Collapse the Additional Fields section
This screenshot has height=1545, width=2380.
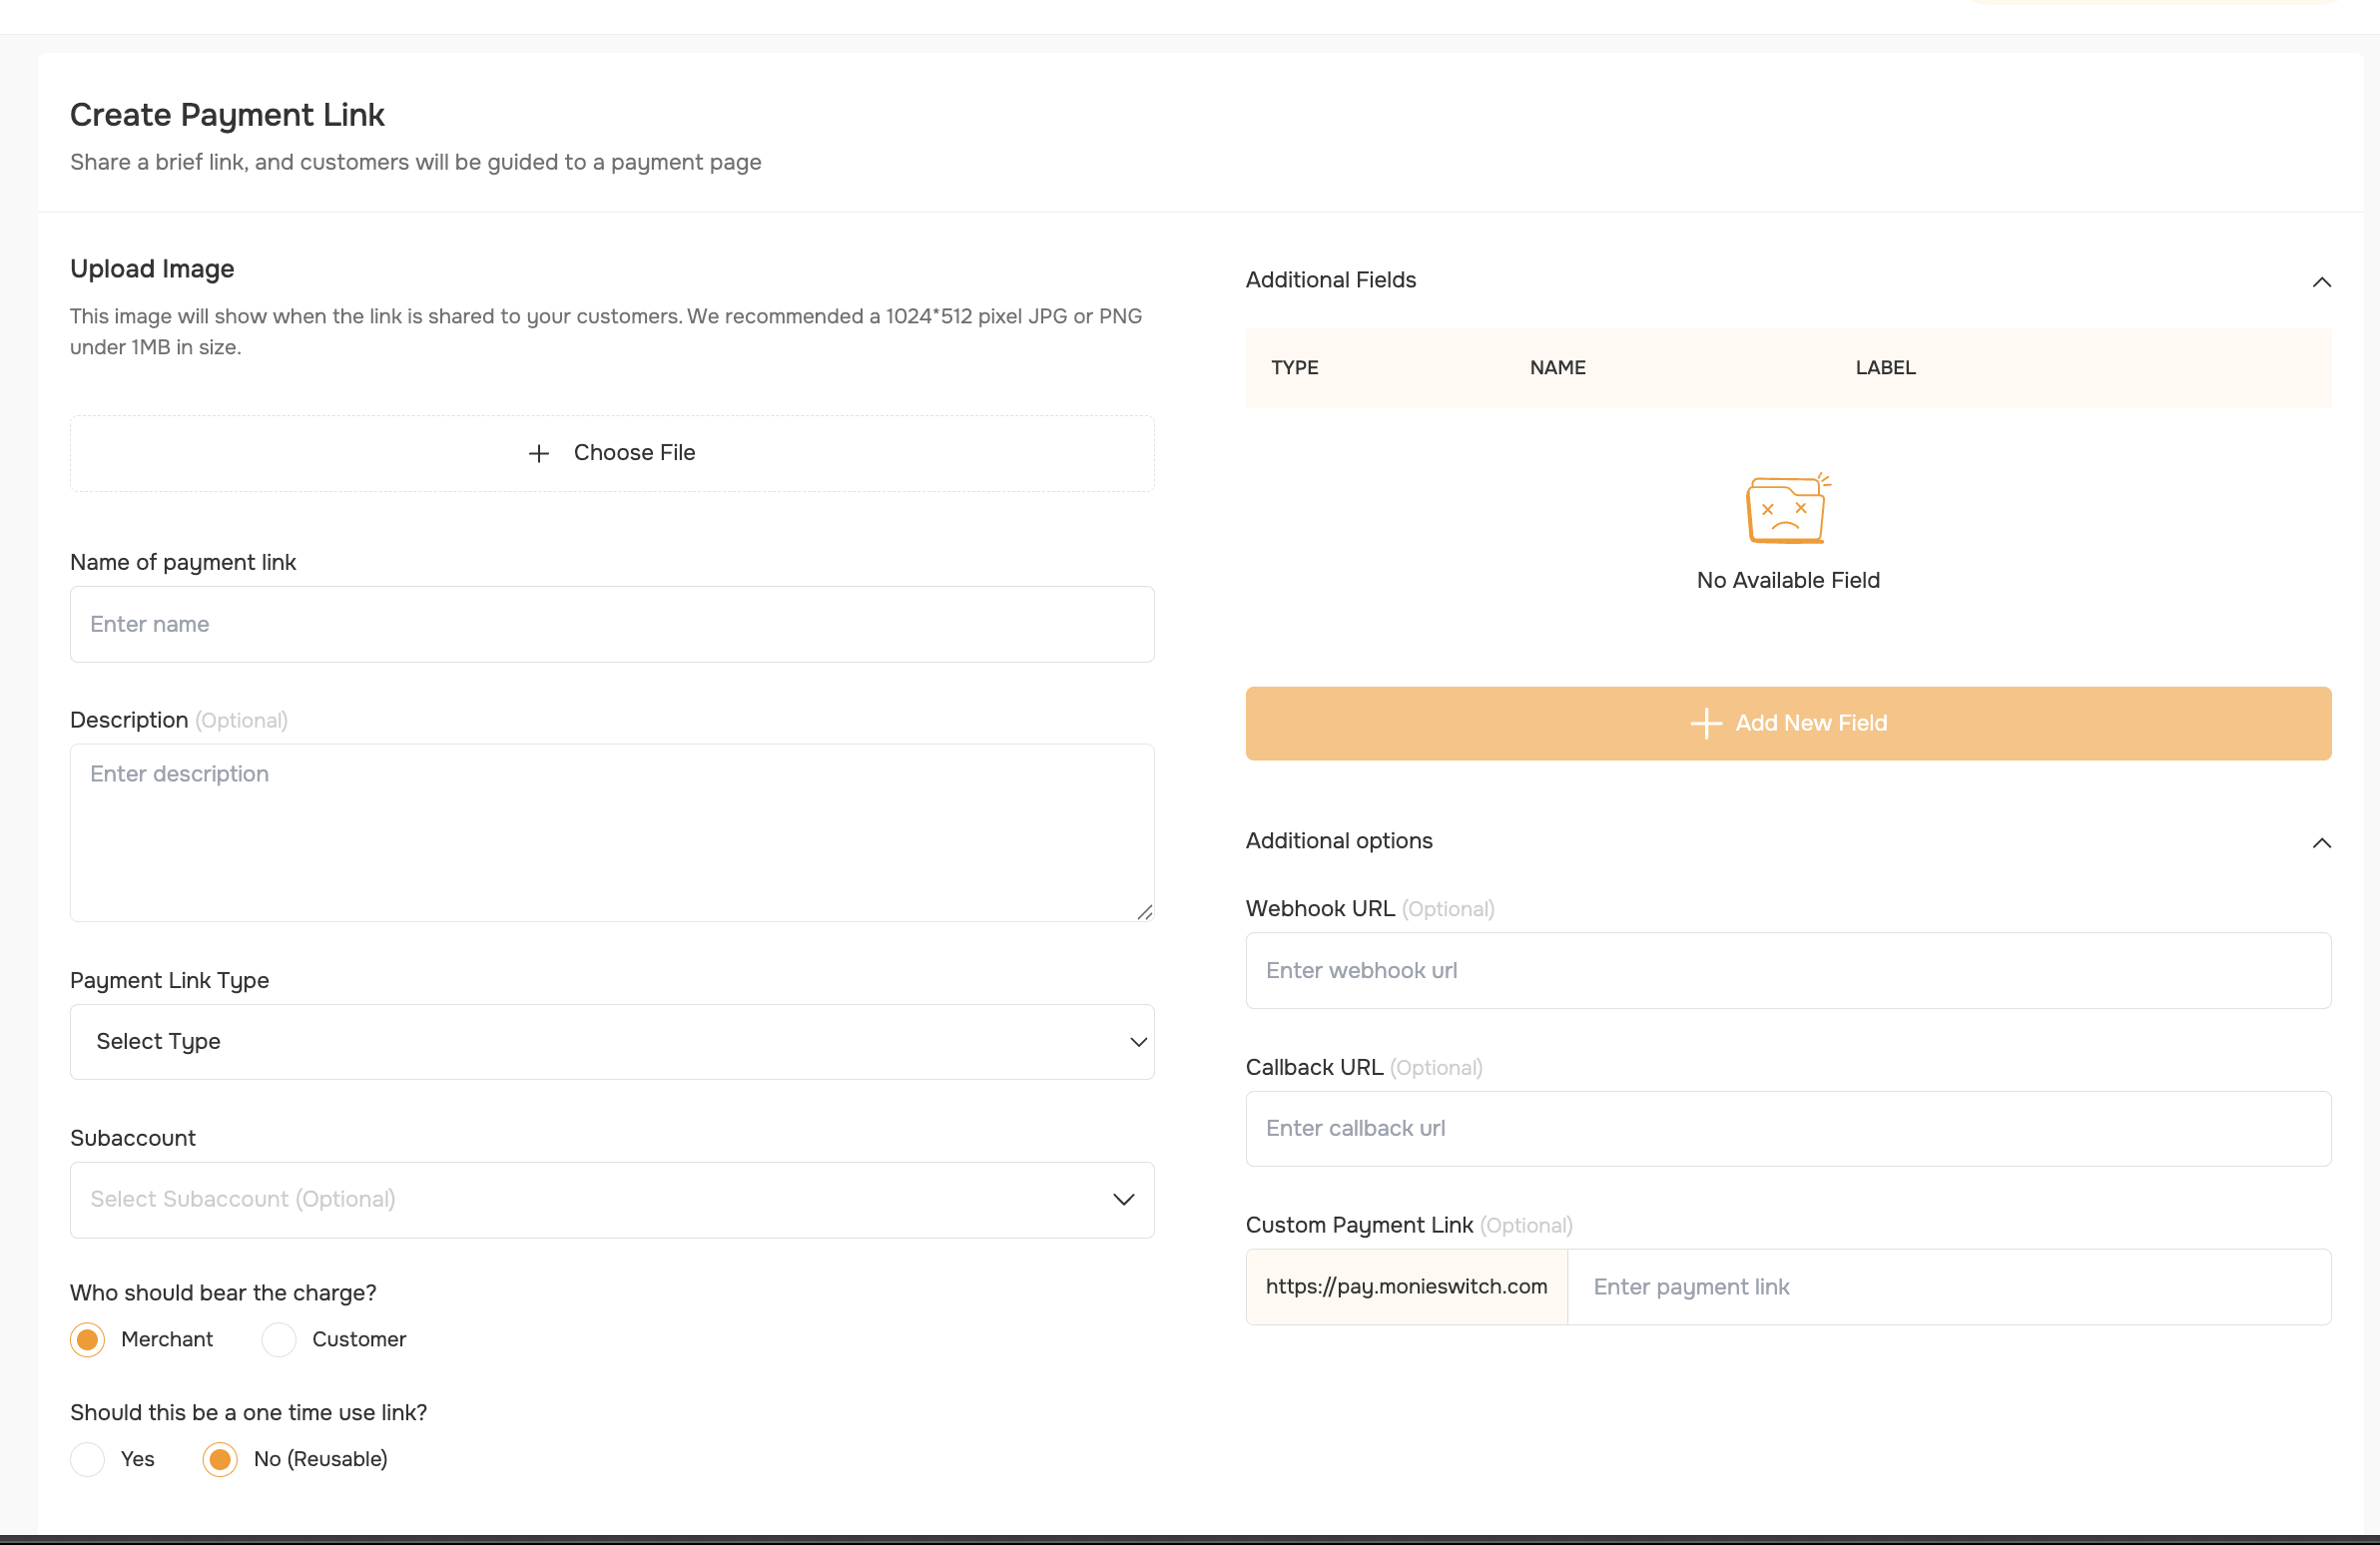[2322, 282]
